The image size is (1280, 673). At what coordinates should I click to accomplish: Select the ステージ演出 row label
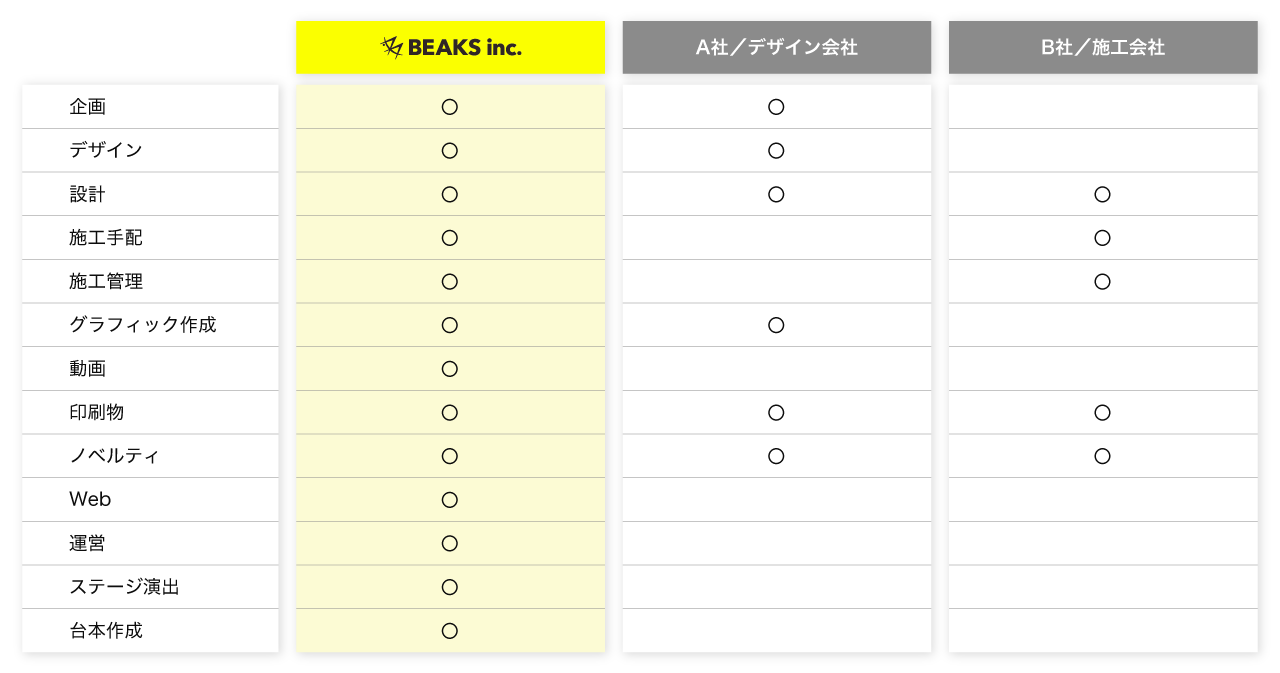[x=124, y=587]
